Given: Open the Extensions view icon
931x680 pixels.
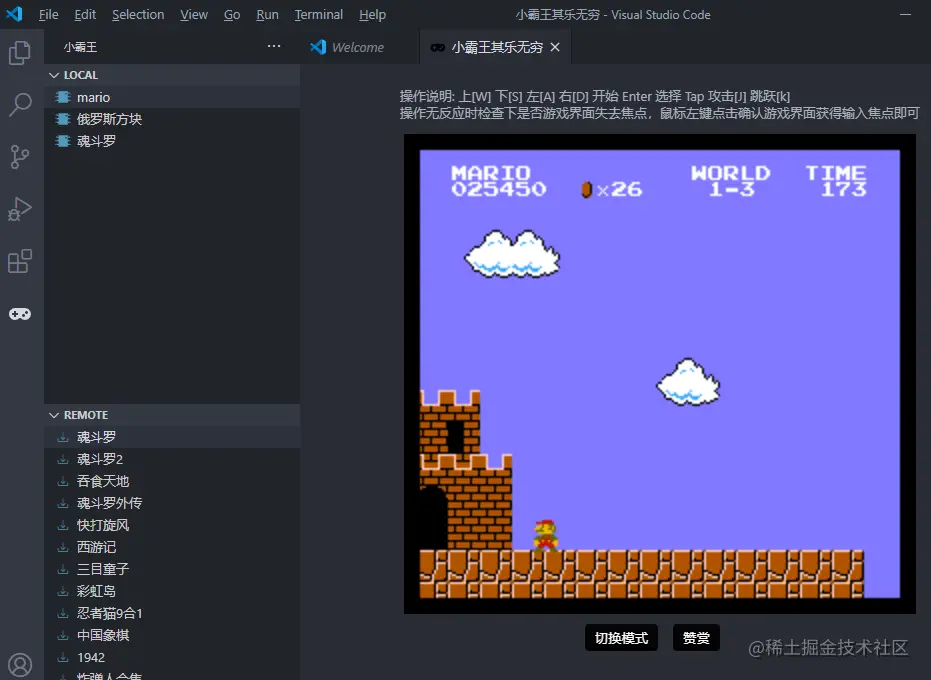Looking at the screenshot, I should pos(20,261).
